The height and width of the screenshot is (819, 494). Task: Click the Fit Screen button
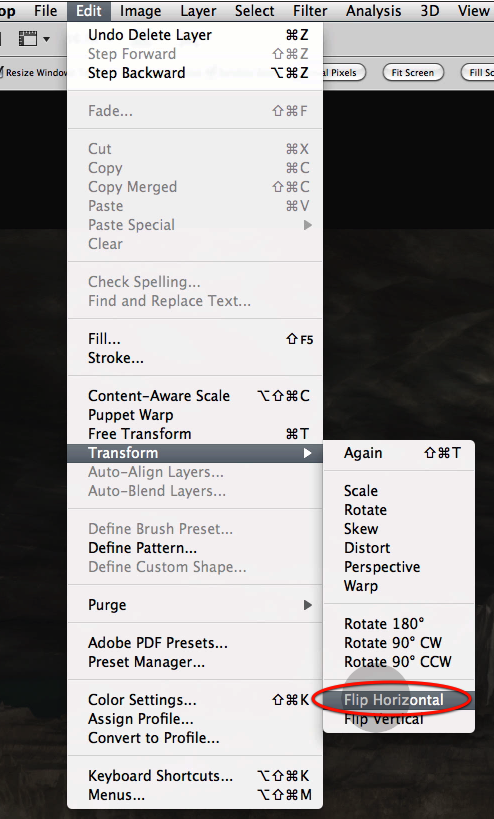(413, 73)
